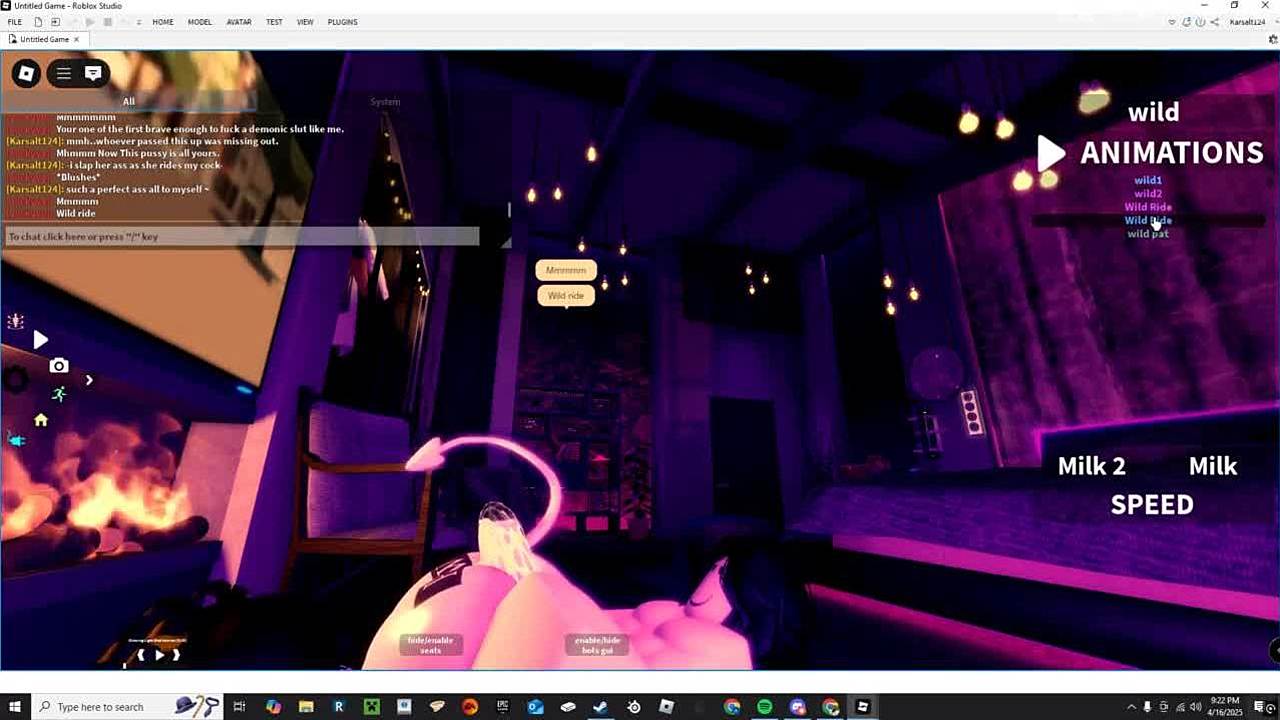1280x720 pixels.
Task: Click the SPEED button
Action: 1152,505
